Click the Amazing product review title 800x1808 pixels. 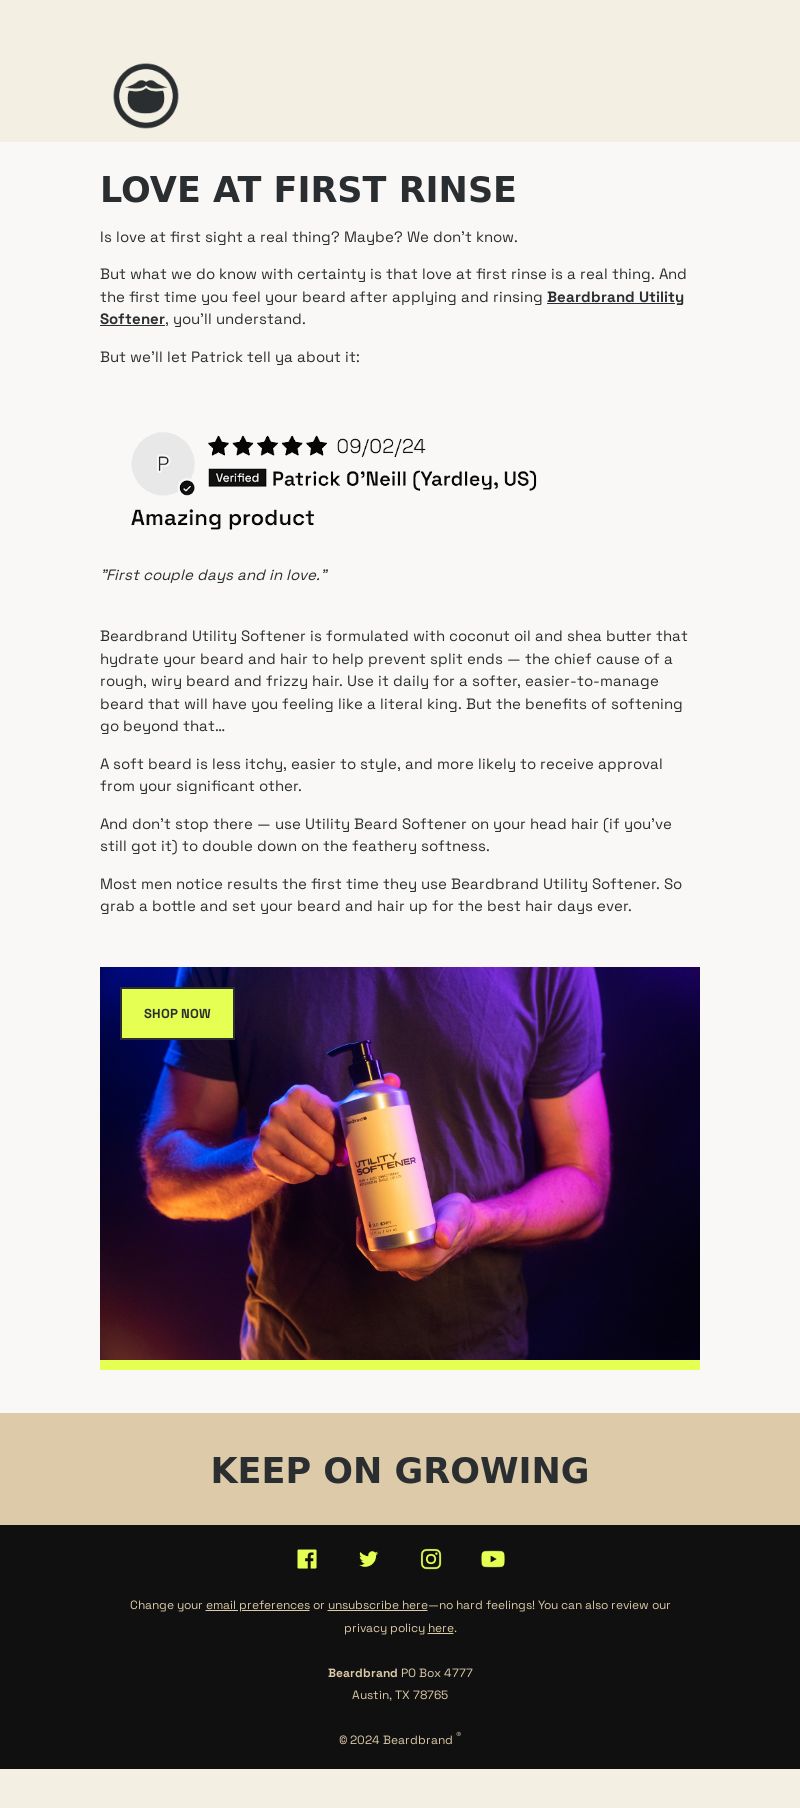tap(223, 518)
